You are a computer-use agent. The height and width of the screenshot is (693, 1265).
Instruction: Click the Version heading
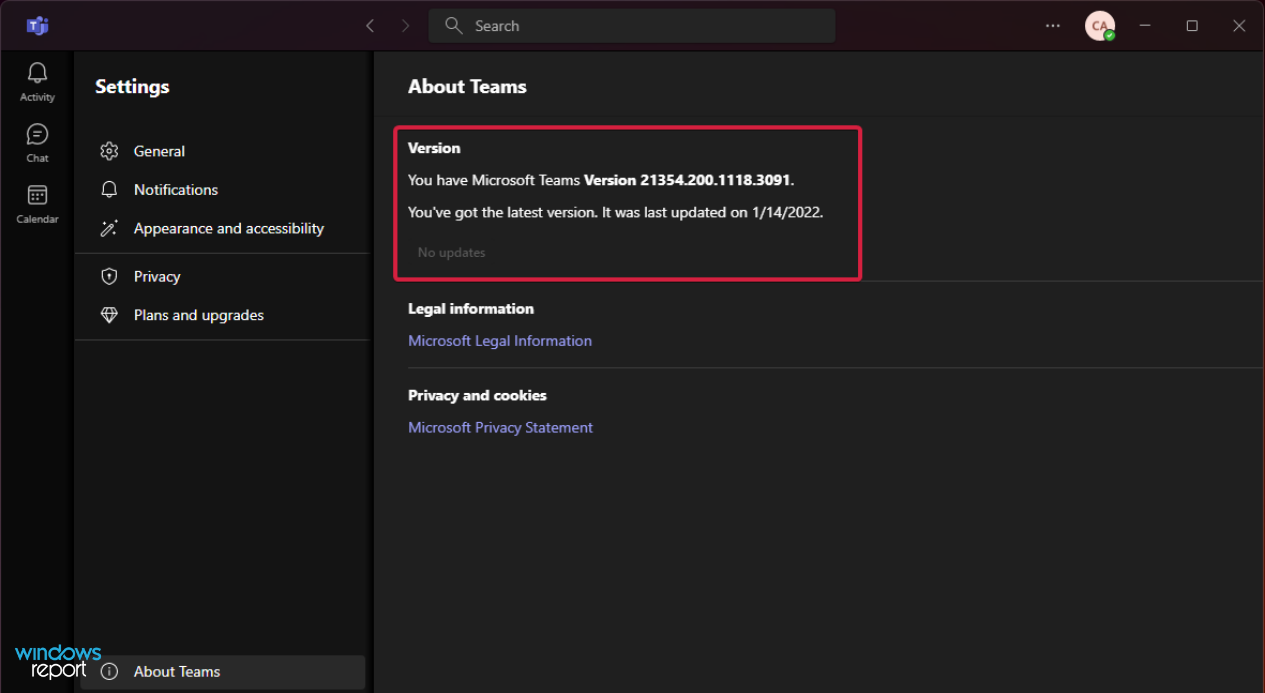434,148
